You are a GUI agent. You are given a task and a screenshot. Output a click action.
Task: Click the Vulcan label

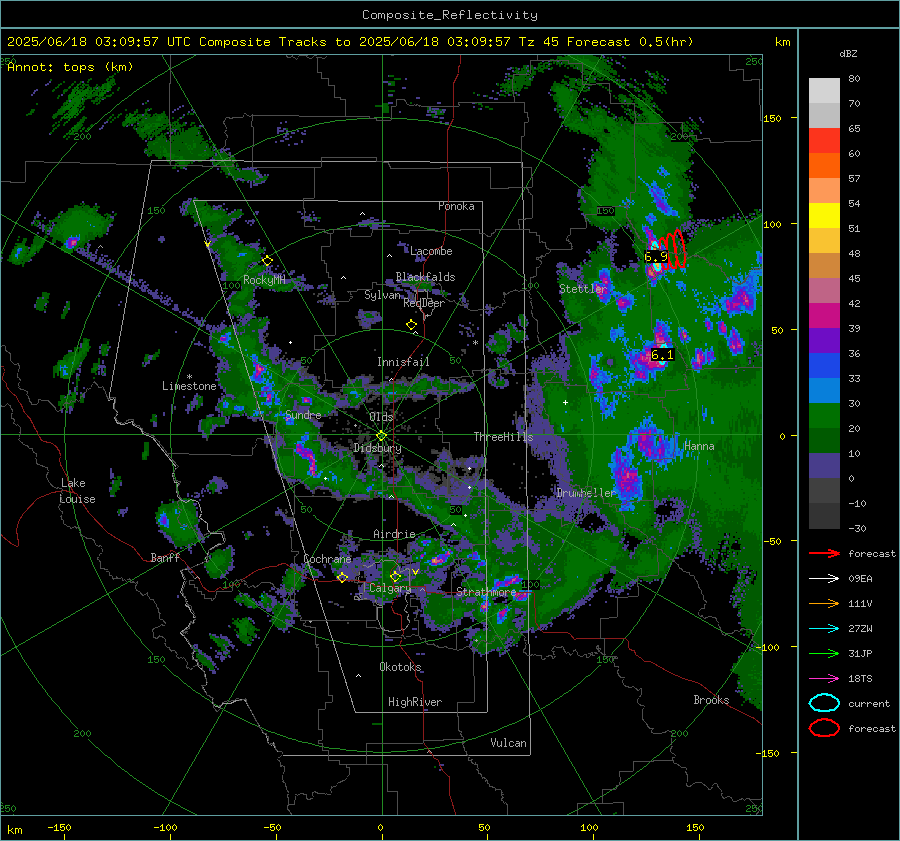(x=509, y=743)
